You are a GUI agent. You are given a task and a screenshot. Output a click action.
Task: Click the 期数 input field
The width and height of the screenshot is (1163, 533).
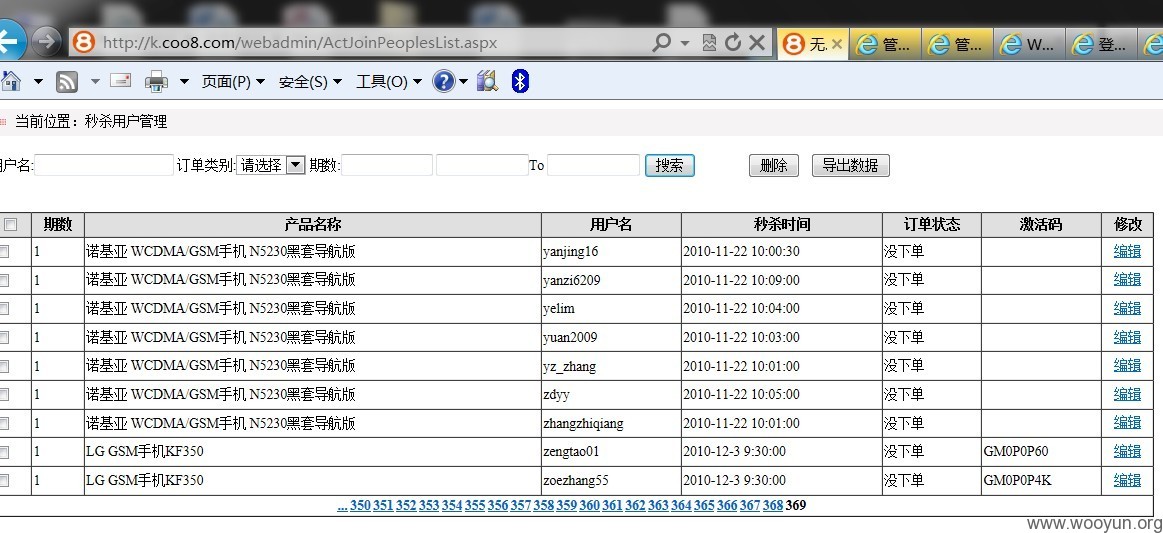pos(386,165)
